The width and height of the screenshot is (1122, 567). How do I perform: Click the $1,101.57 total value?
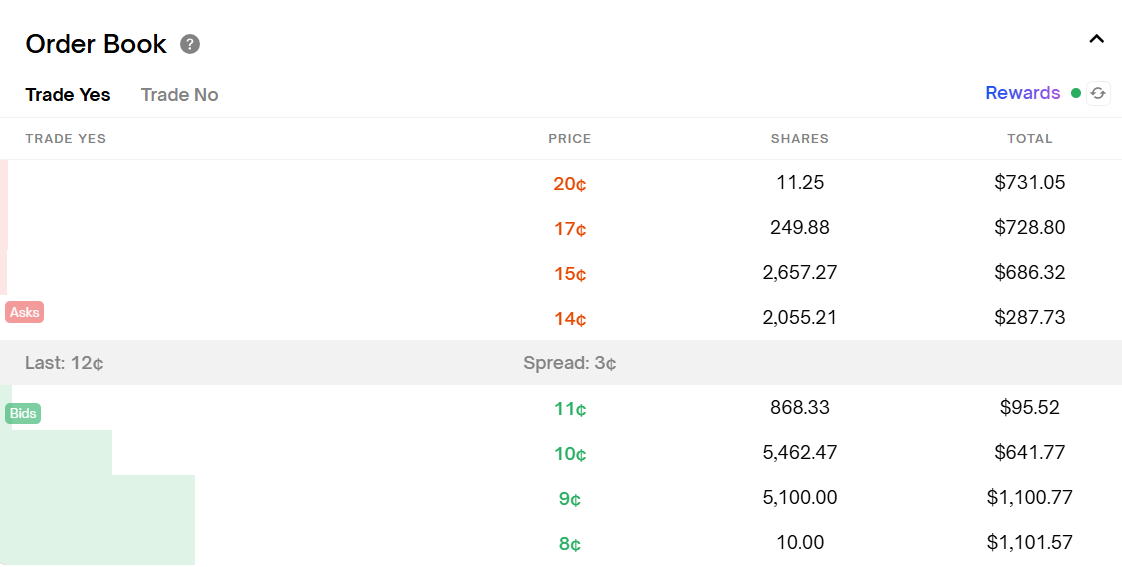[1029, 542]
